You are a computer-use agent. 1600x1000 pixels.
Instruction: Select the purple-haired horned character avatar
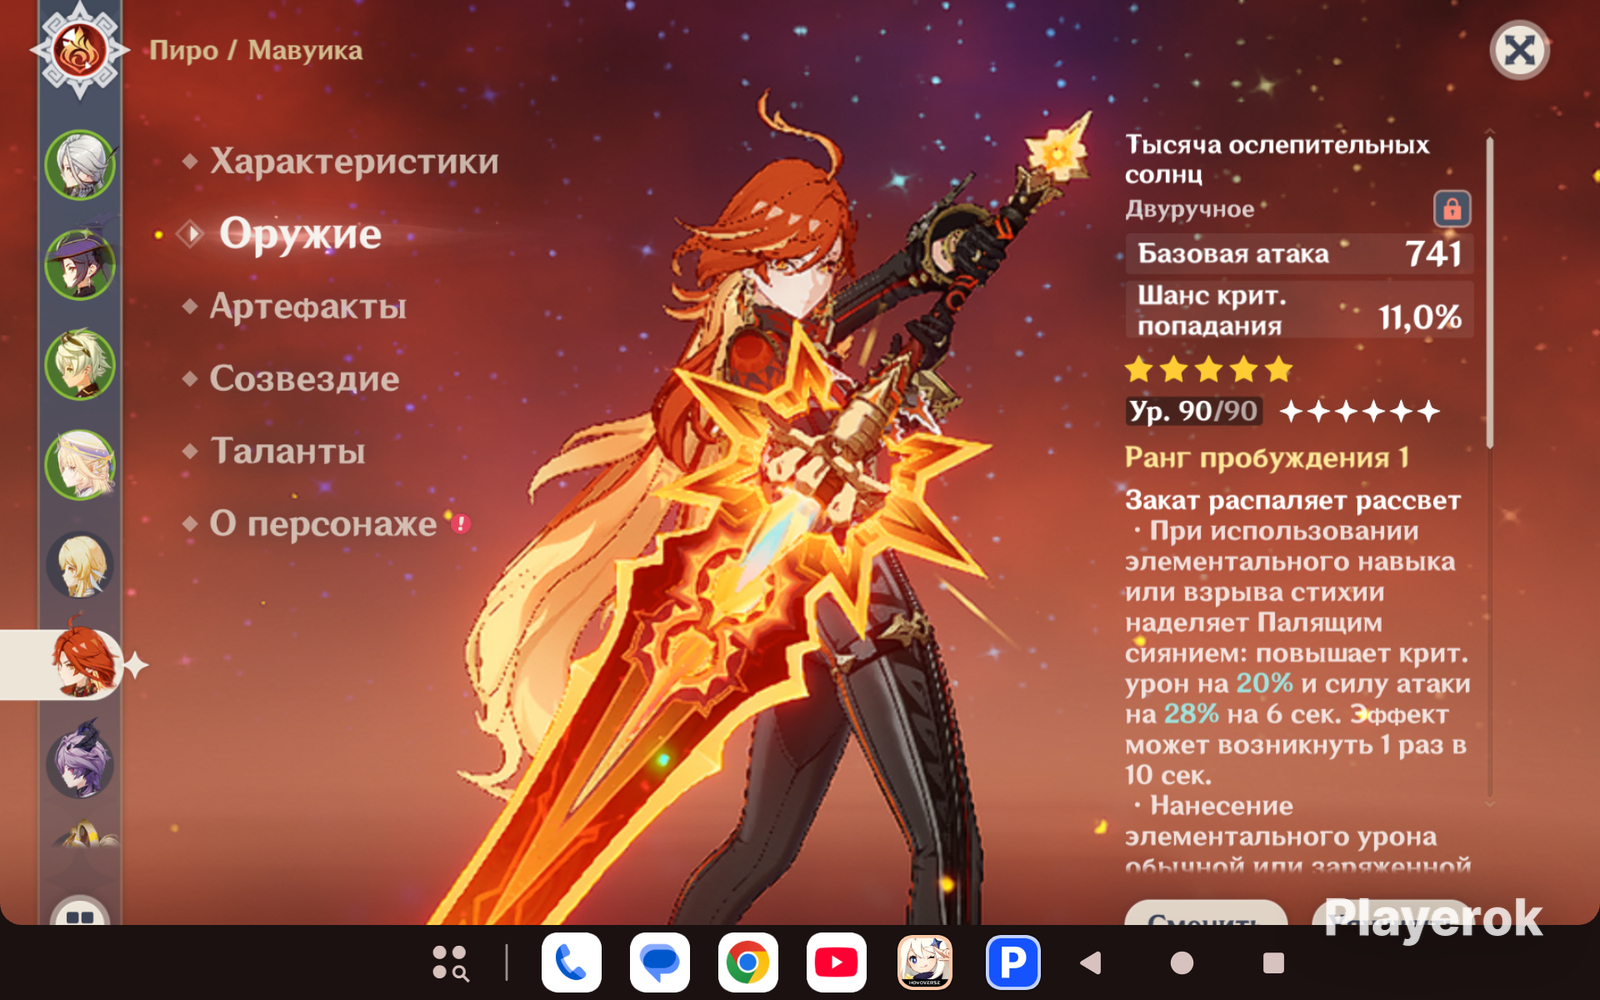(80, 763)
